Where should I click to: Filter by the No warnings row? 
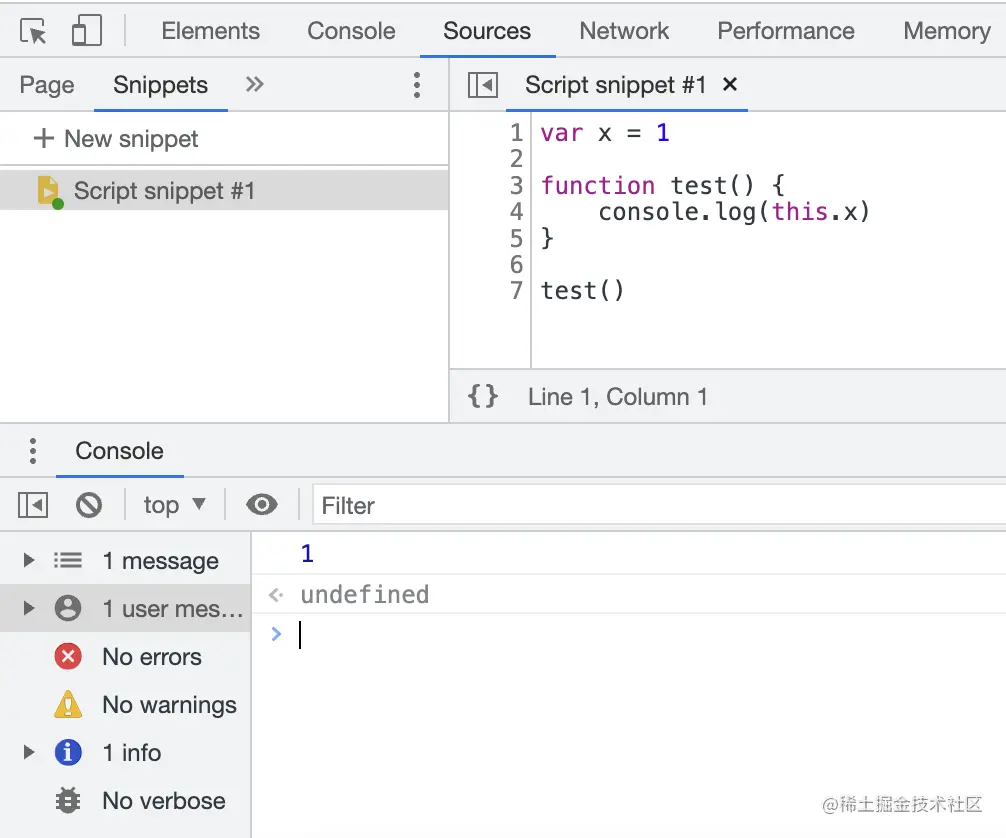(125, 705)
